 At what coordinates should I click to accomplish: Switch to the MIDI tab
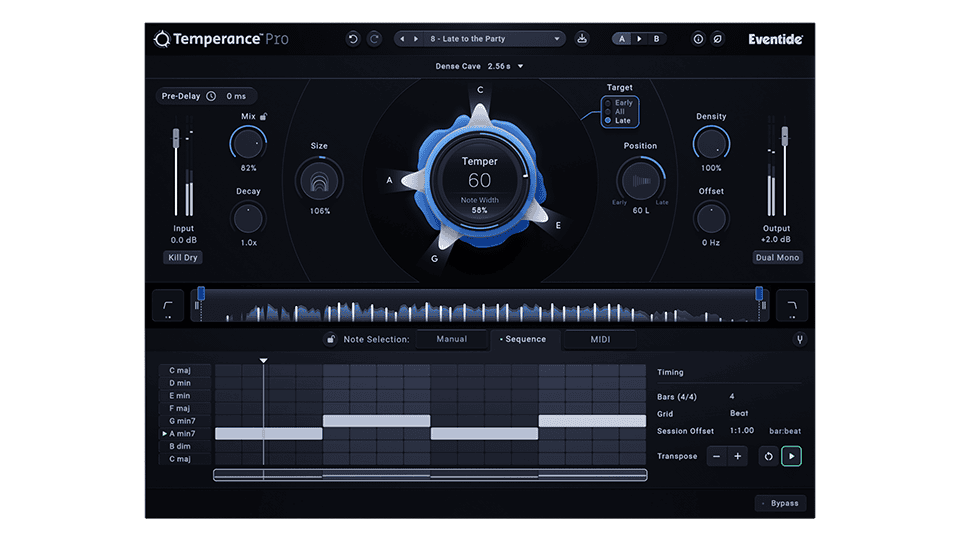[x=600, y=339]
